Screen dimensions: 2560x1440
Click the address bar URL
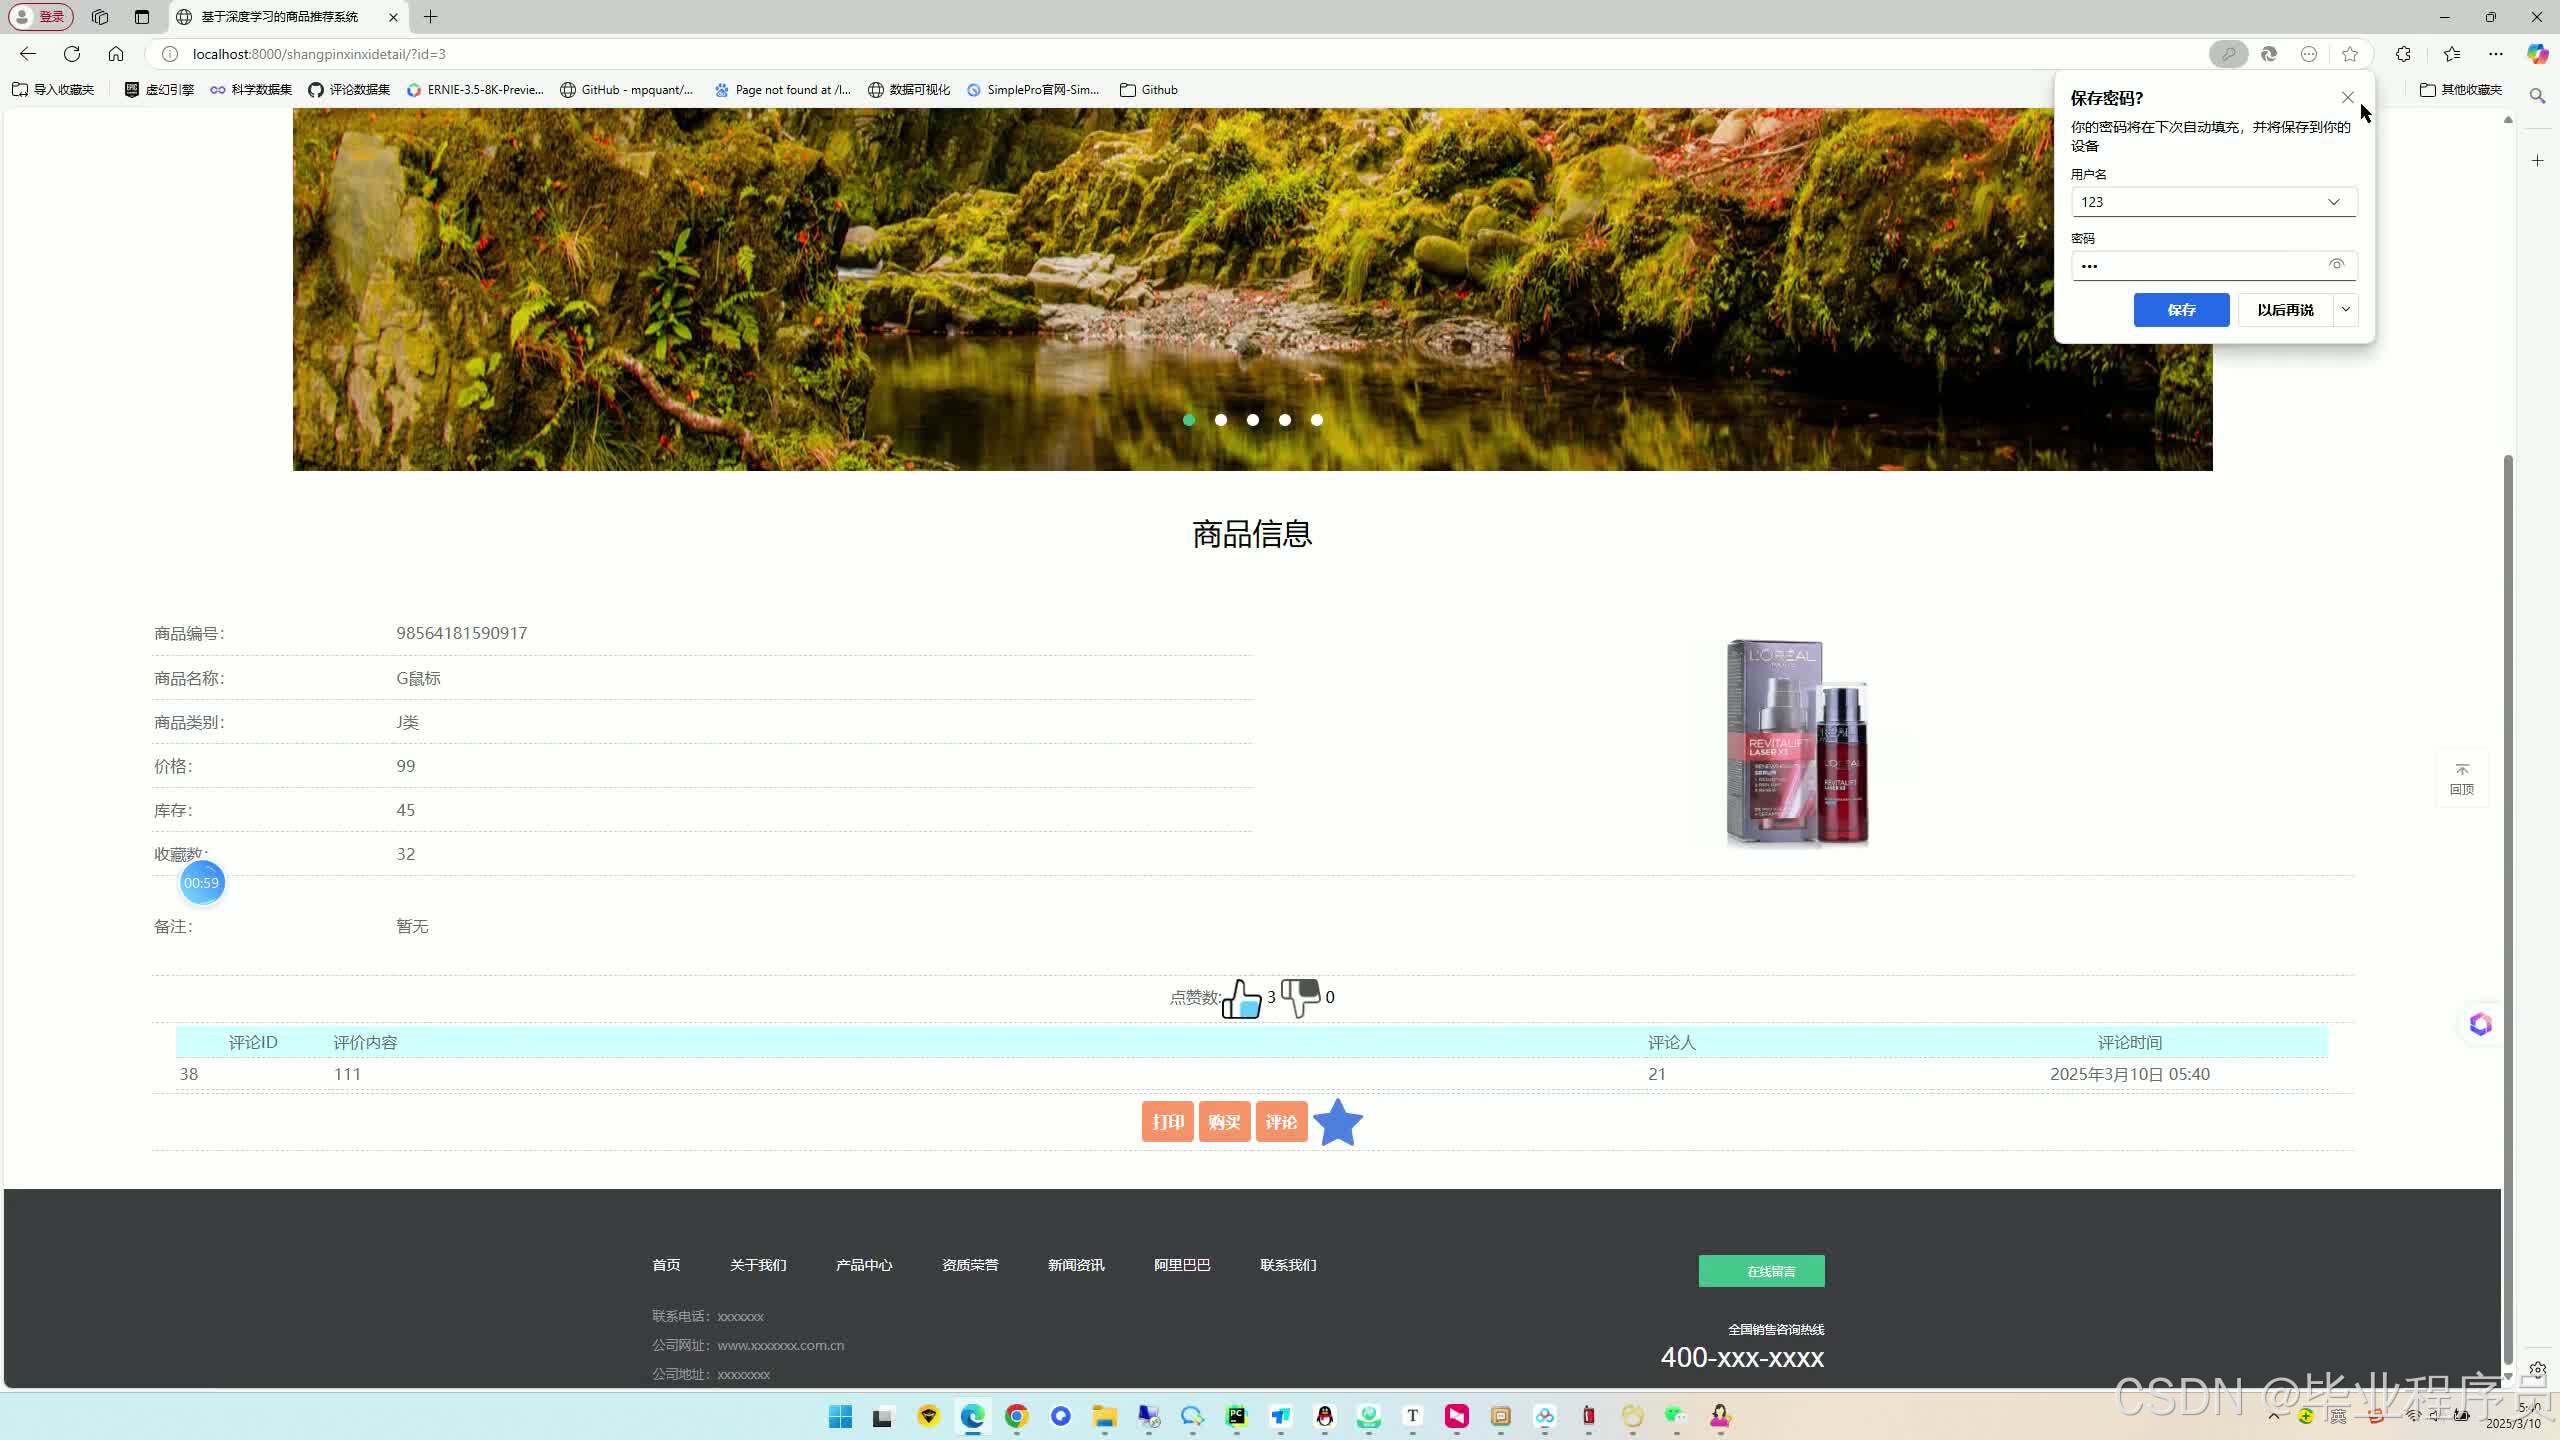(x=319, y=54)
